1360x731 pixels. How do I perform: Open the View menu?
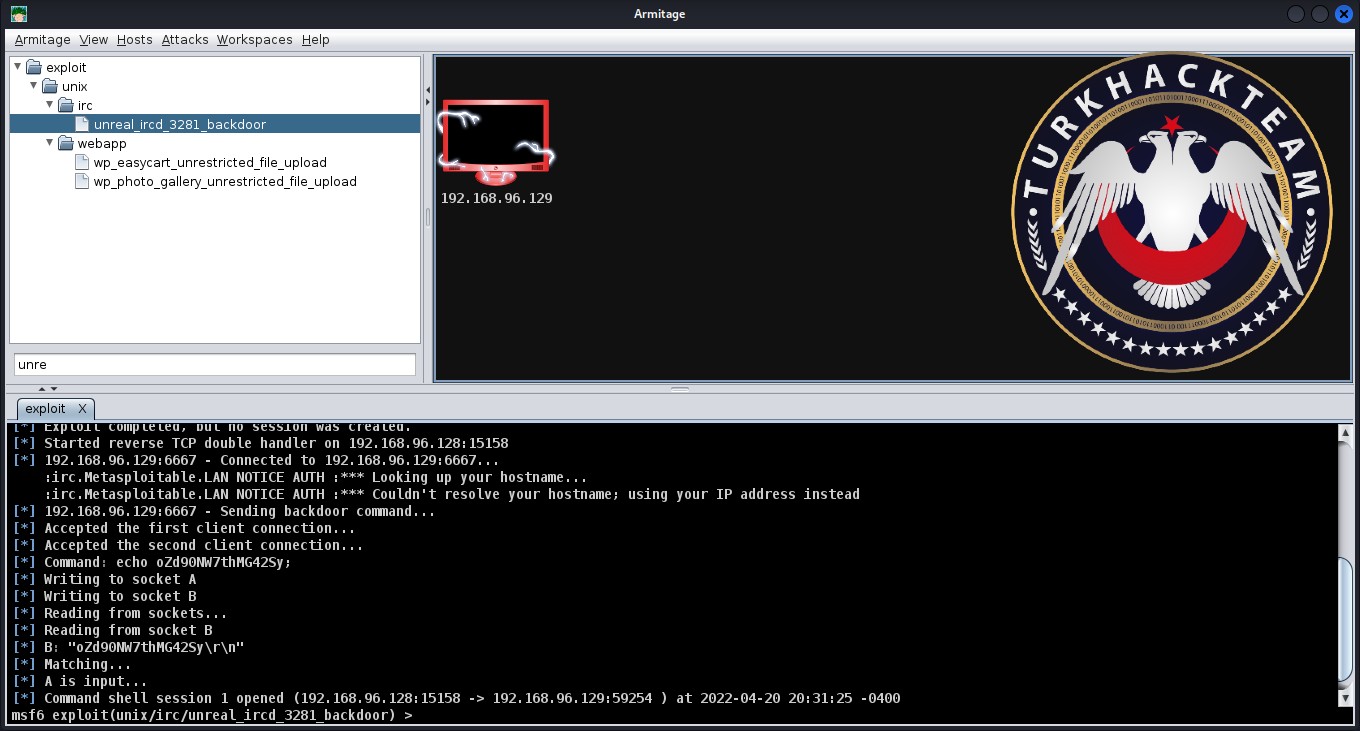click(93, 40)
